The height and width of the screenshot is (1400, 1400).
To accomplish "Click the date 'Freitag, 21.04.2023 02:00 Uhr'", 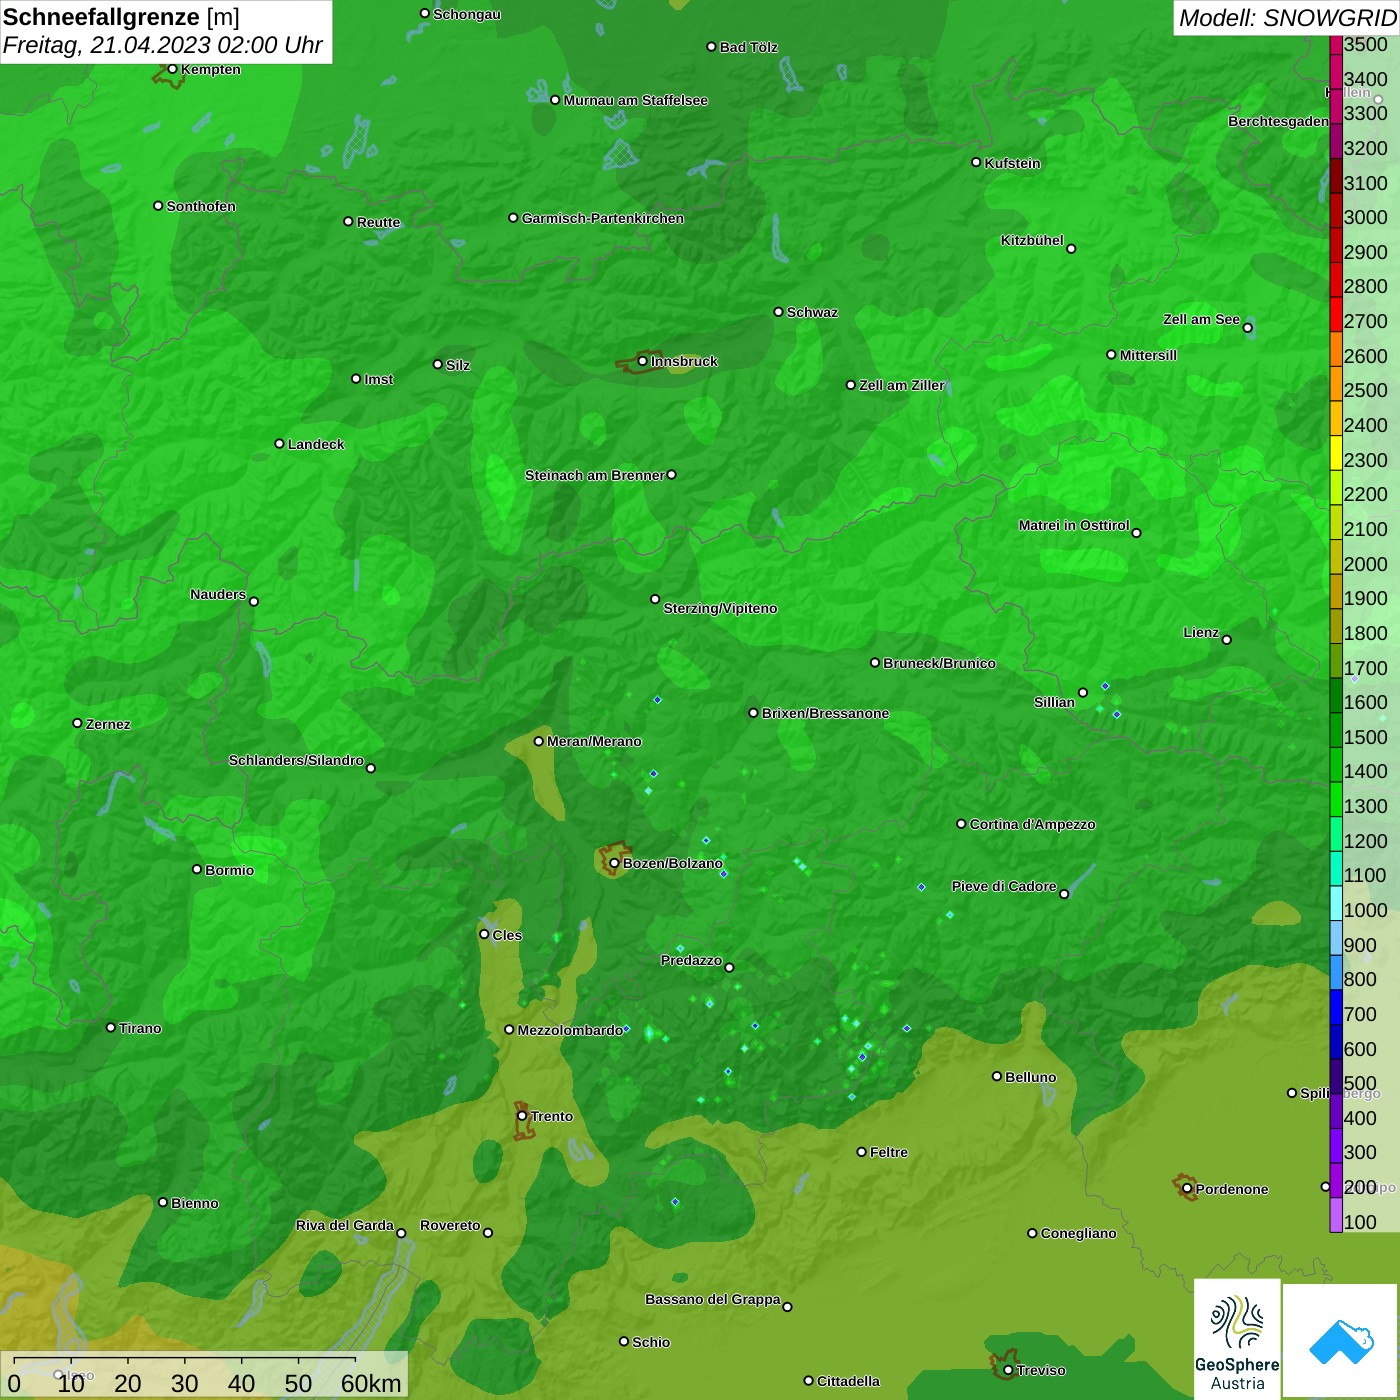I will click(162, 45).
